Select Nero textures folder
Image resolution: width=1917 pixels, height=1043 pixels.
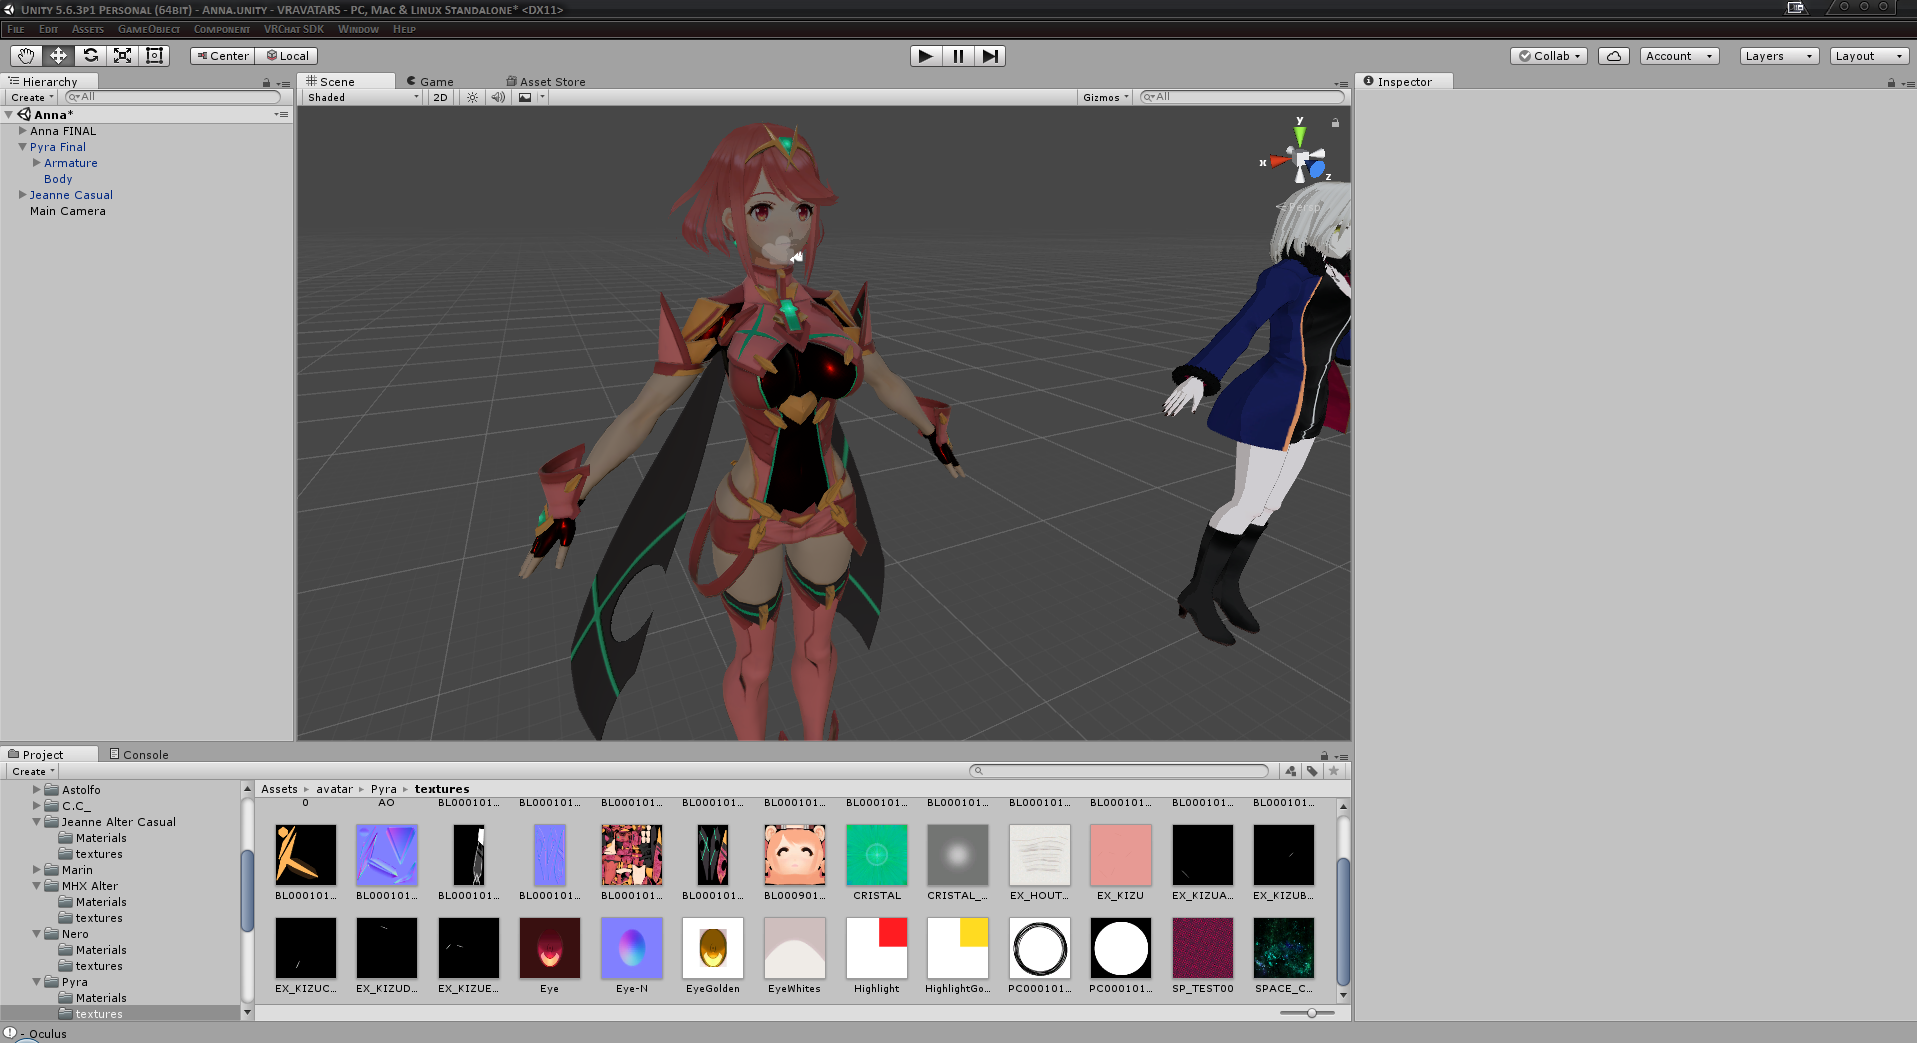(99, 966)
